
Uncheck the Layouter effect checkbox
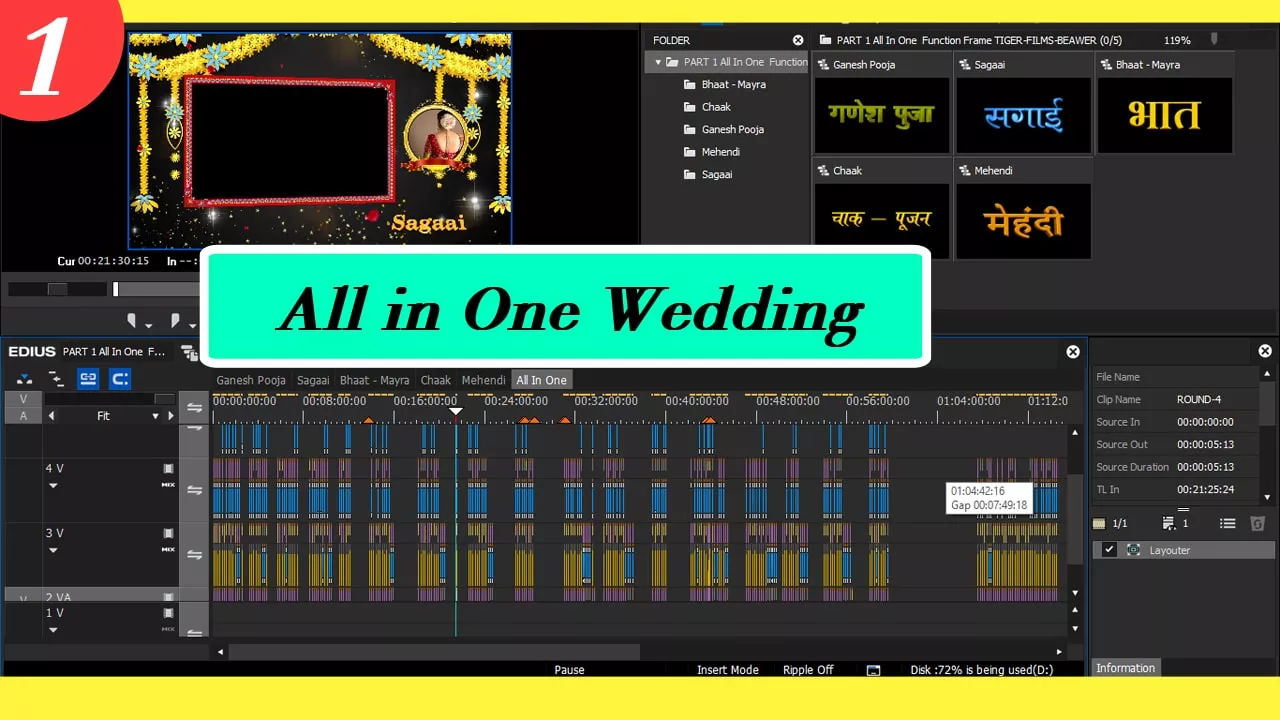click(x=1109, y=550)
